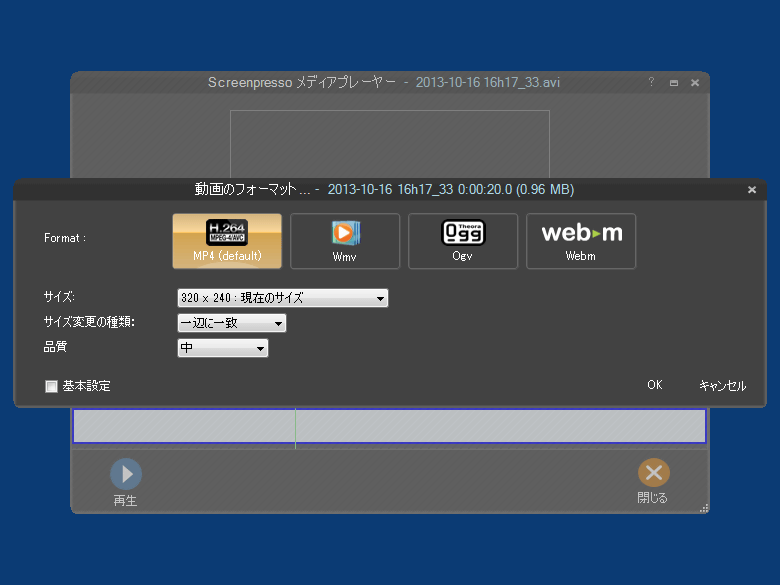Image resolution: width=780 pixels, height=585 pixels.
Task: Click the green marker on the timeline
Action: [x=295, y=428]
